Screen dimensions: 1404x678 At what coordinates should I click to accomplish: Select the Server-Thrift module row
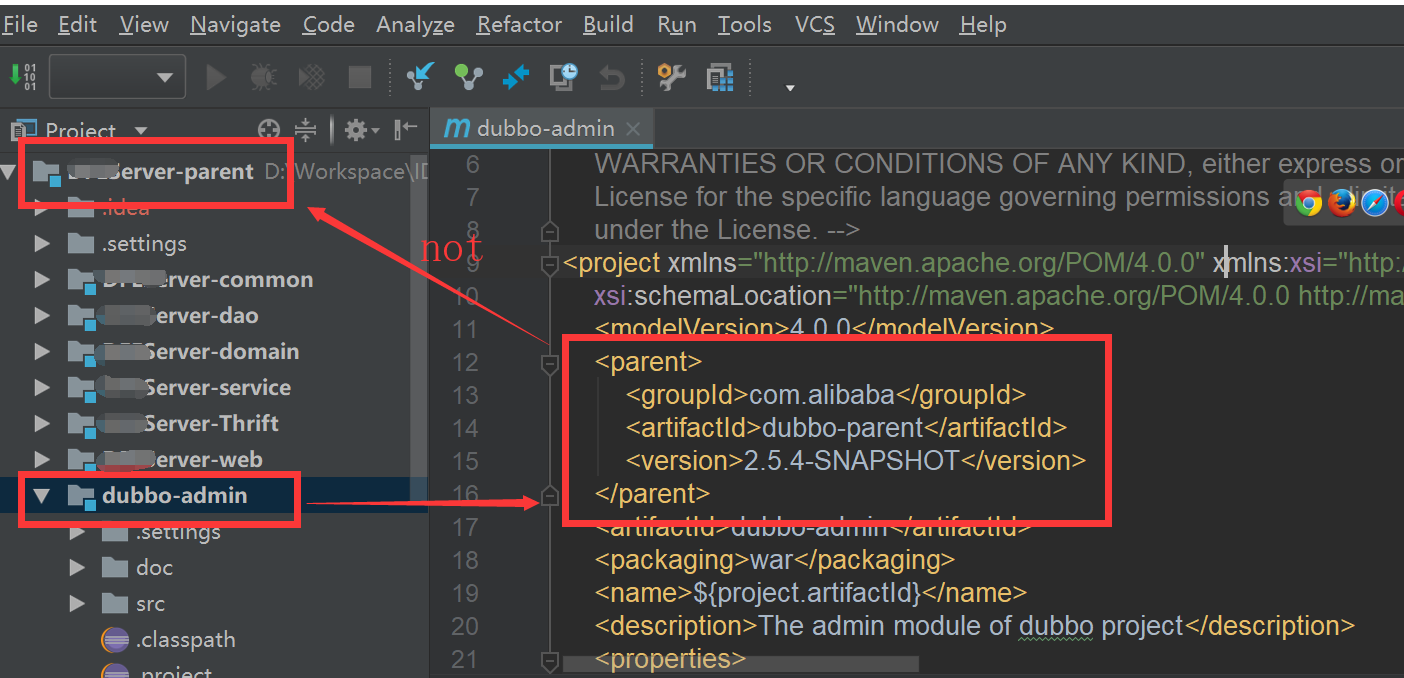(x=215, y=424)
